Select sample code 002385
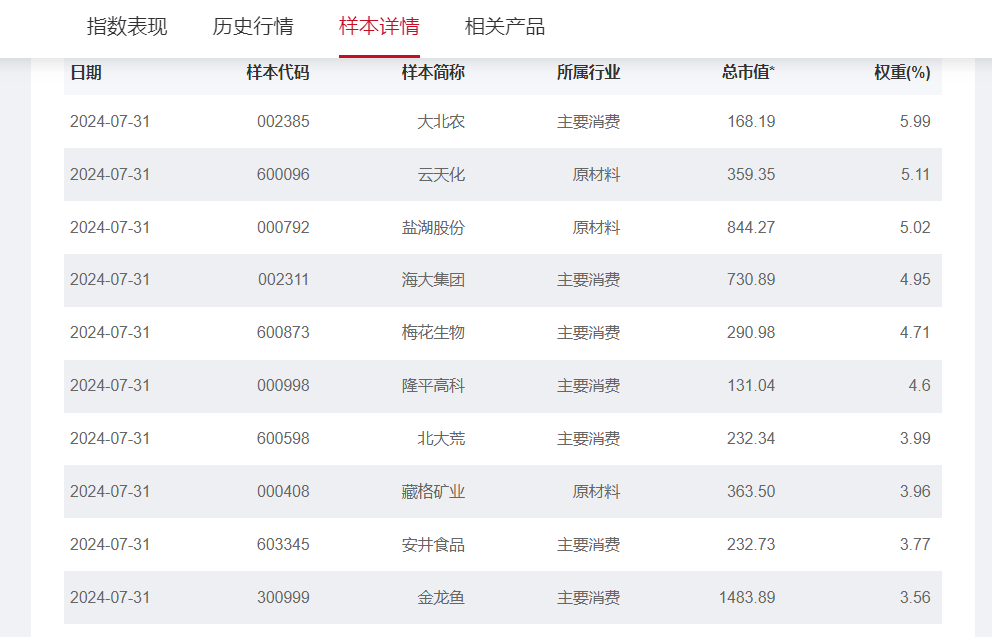 point(283,121)
